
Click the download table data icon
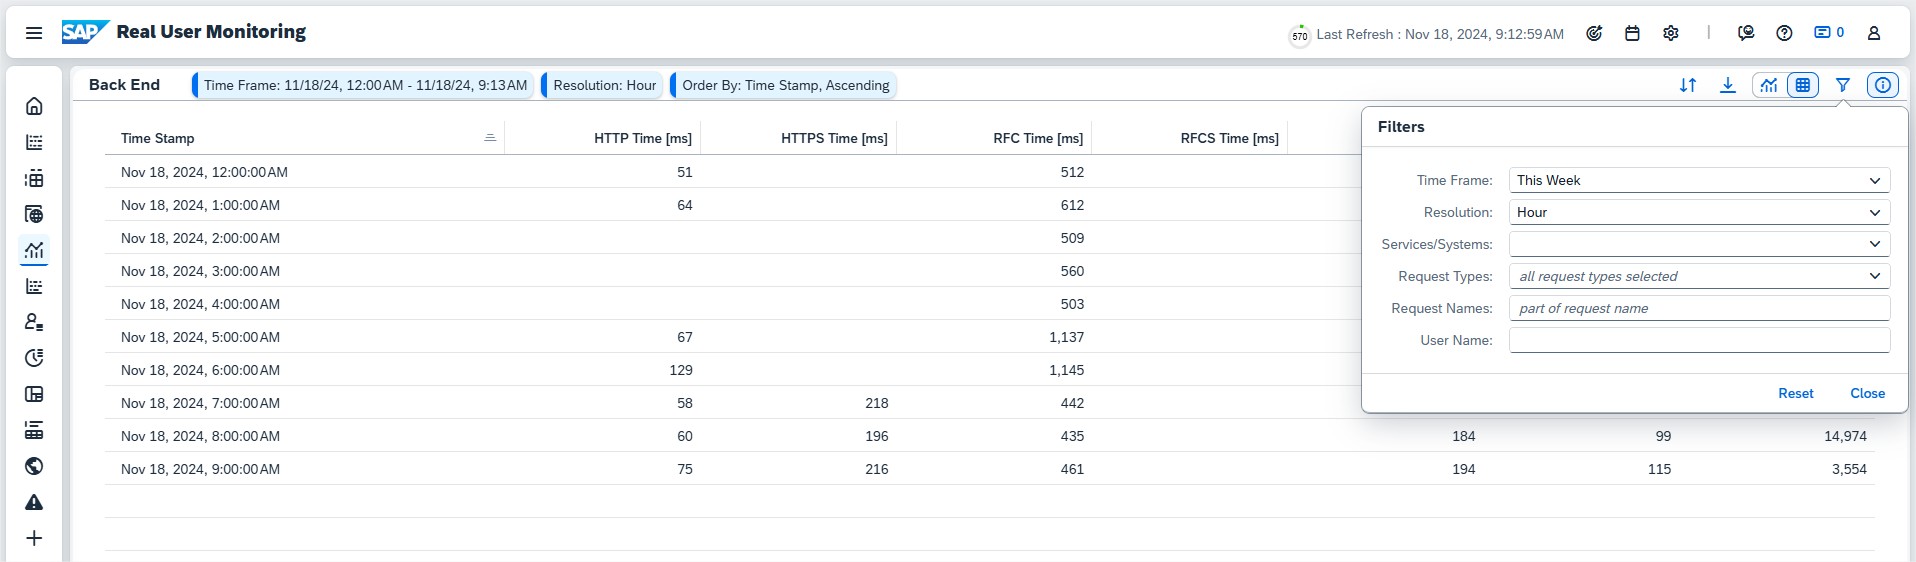[x=1727, y=85]
